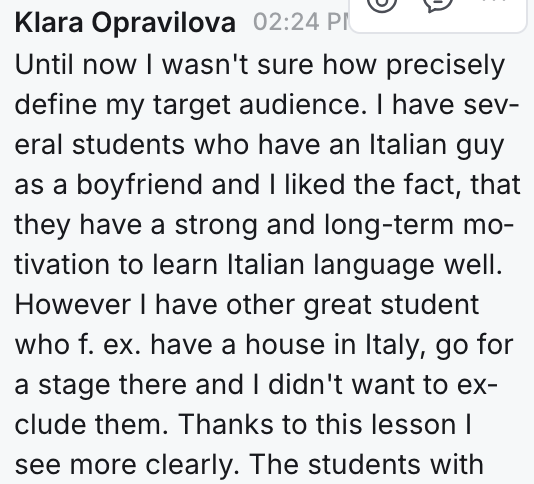Click the word "stage" in the message

74,387
